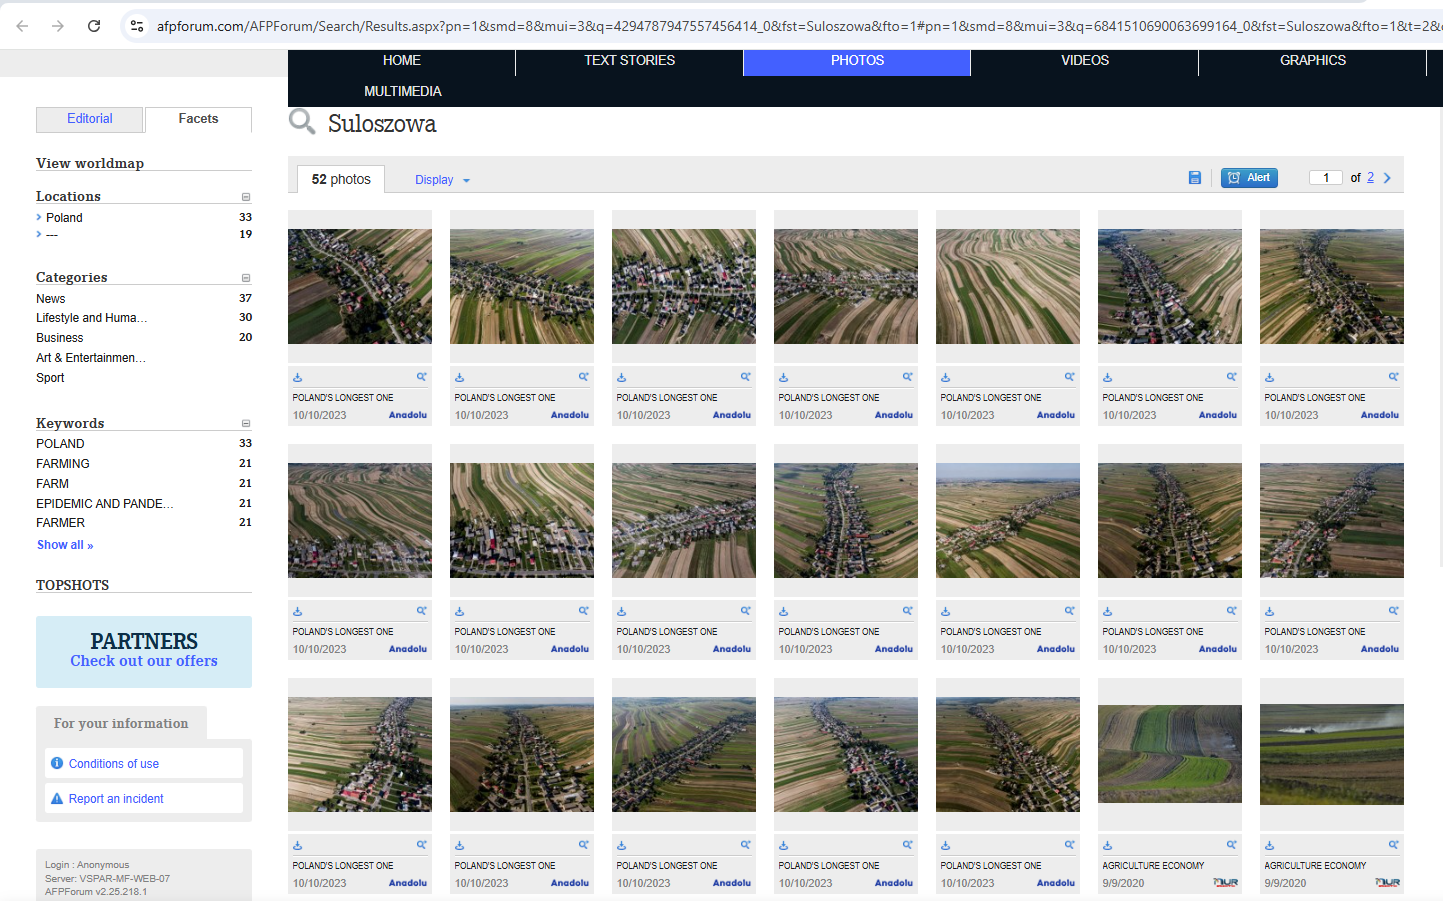Go to next results page arrow
The height and width of the screenshot is (901, 1443).
(x=1387, y=178)
